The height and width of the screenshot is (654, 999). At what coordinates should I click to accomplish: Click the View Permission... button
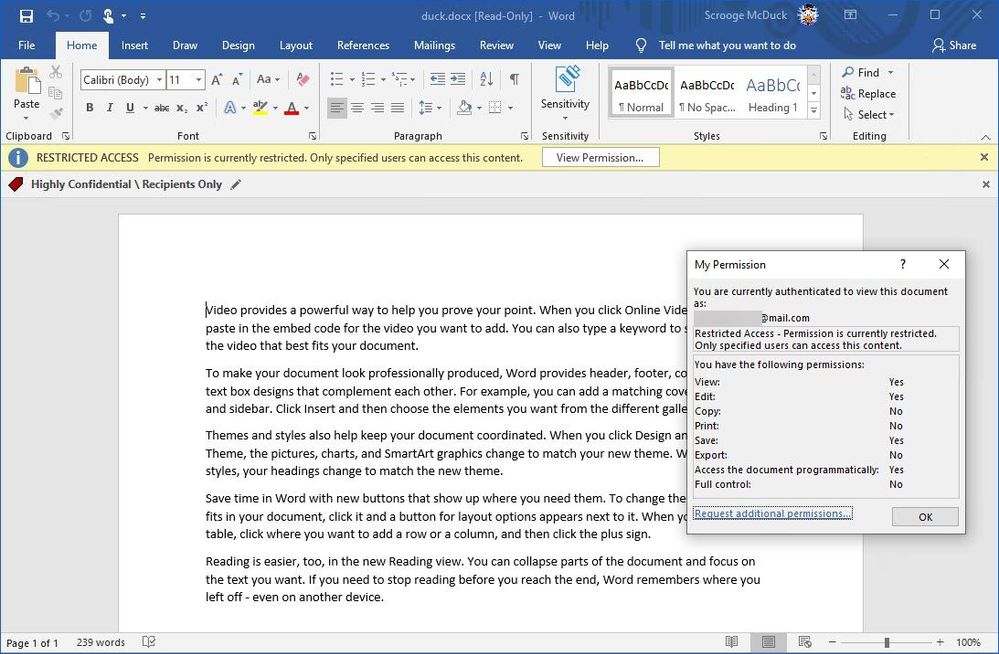click(600, 157)
